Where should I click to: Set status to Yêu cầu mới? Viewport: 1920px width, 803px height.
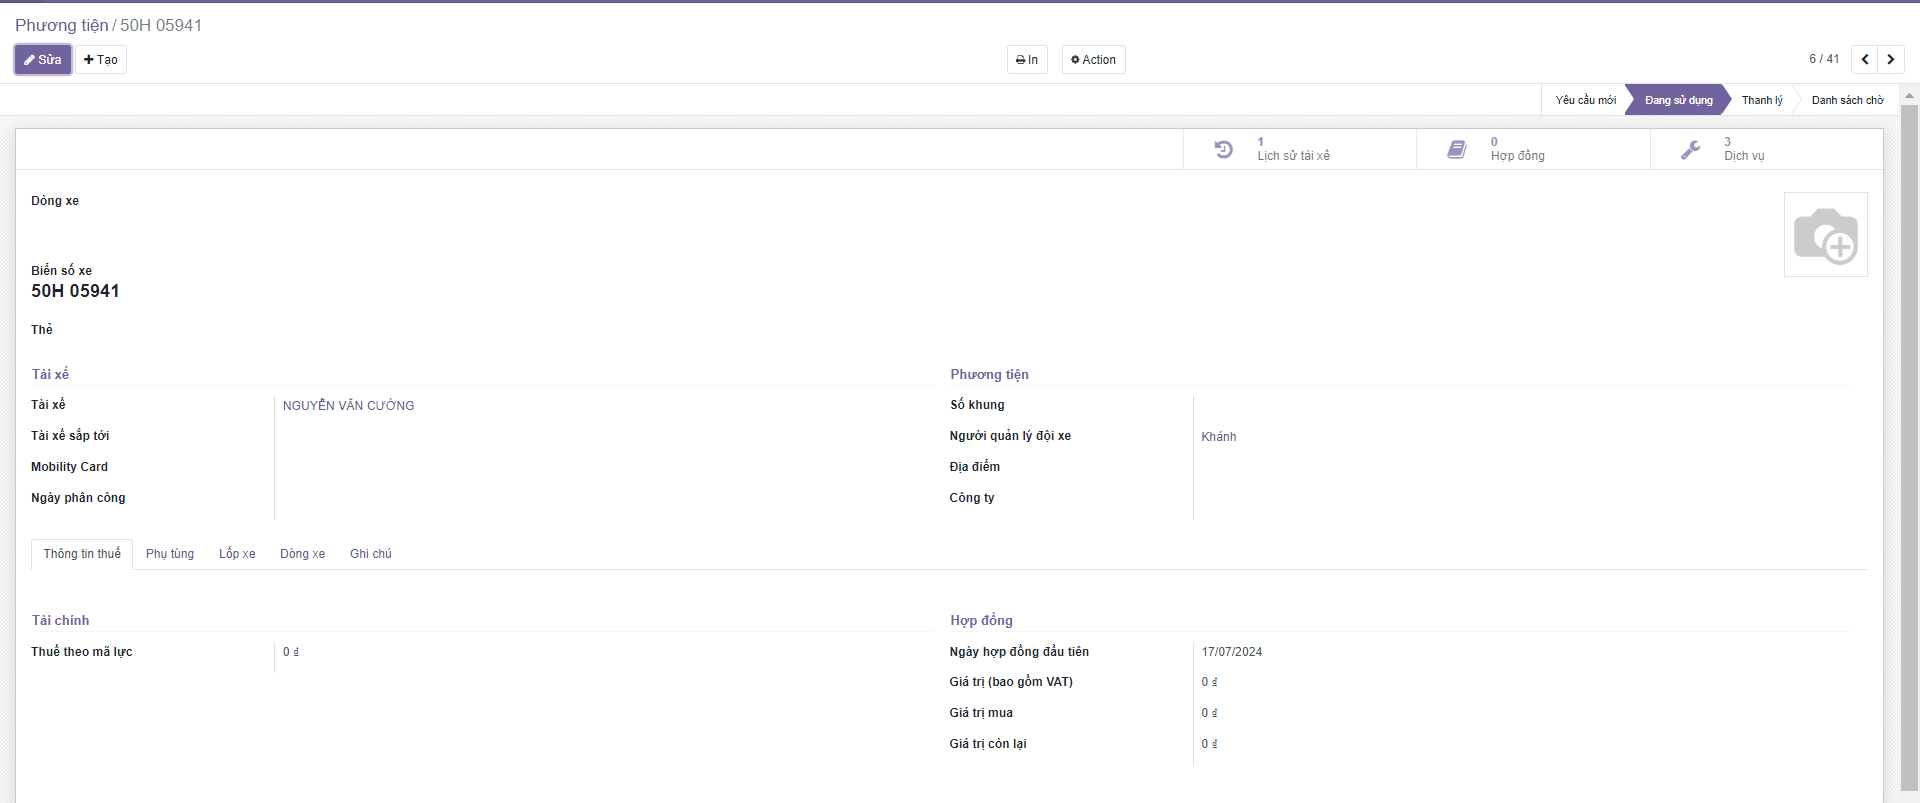click(1585, 100)
